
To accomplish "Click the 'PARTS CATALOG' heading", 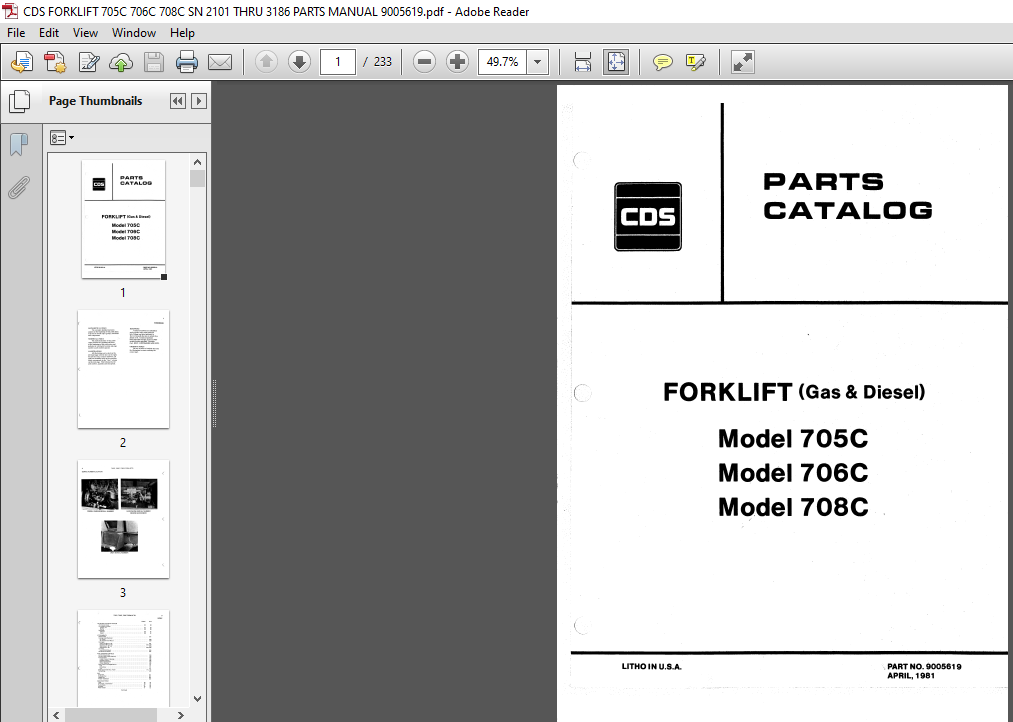I will point(848,196).
